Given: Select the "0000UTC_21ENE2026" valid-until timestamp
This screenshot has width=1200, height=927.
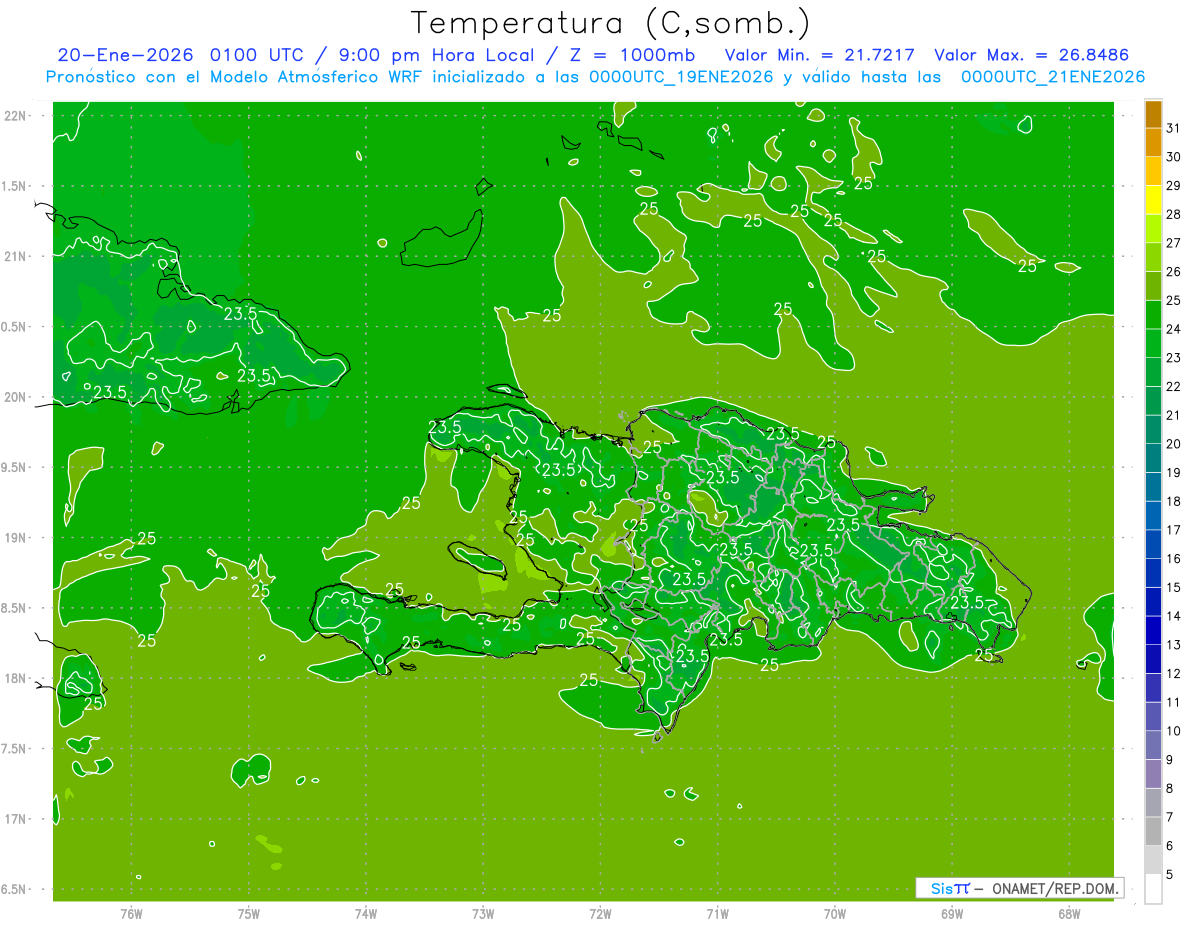Looking at the screenshot, I should click(x=1053, y=77).
